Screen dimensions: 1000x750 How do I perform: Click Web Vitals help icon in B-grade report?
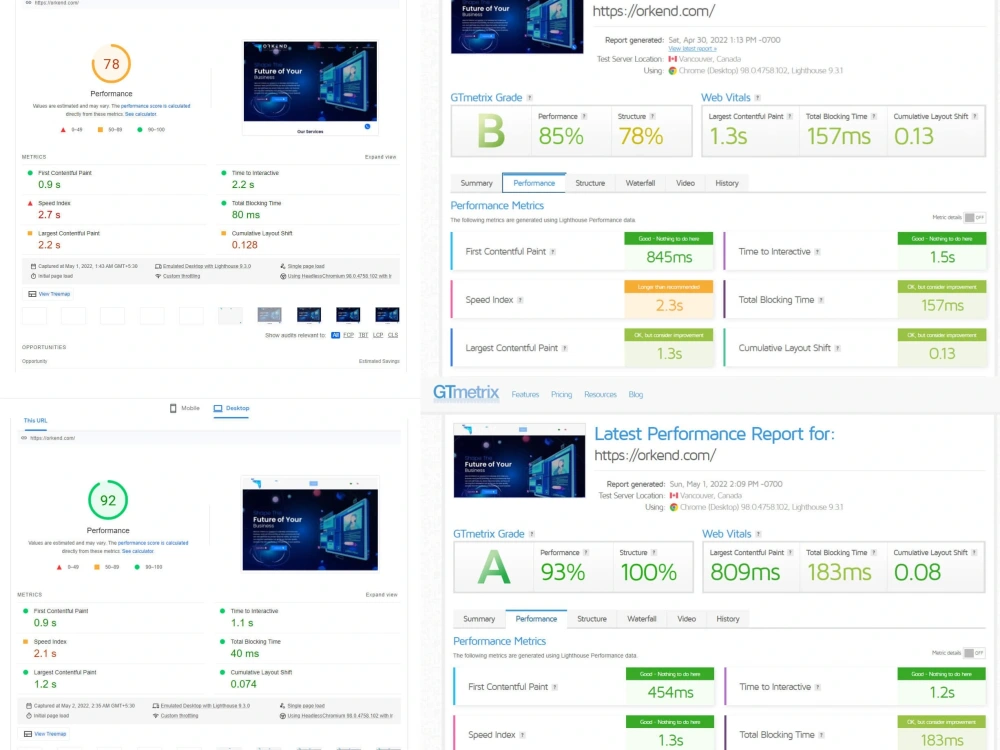[x=758, y=98]
